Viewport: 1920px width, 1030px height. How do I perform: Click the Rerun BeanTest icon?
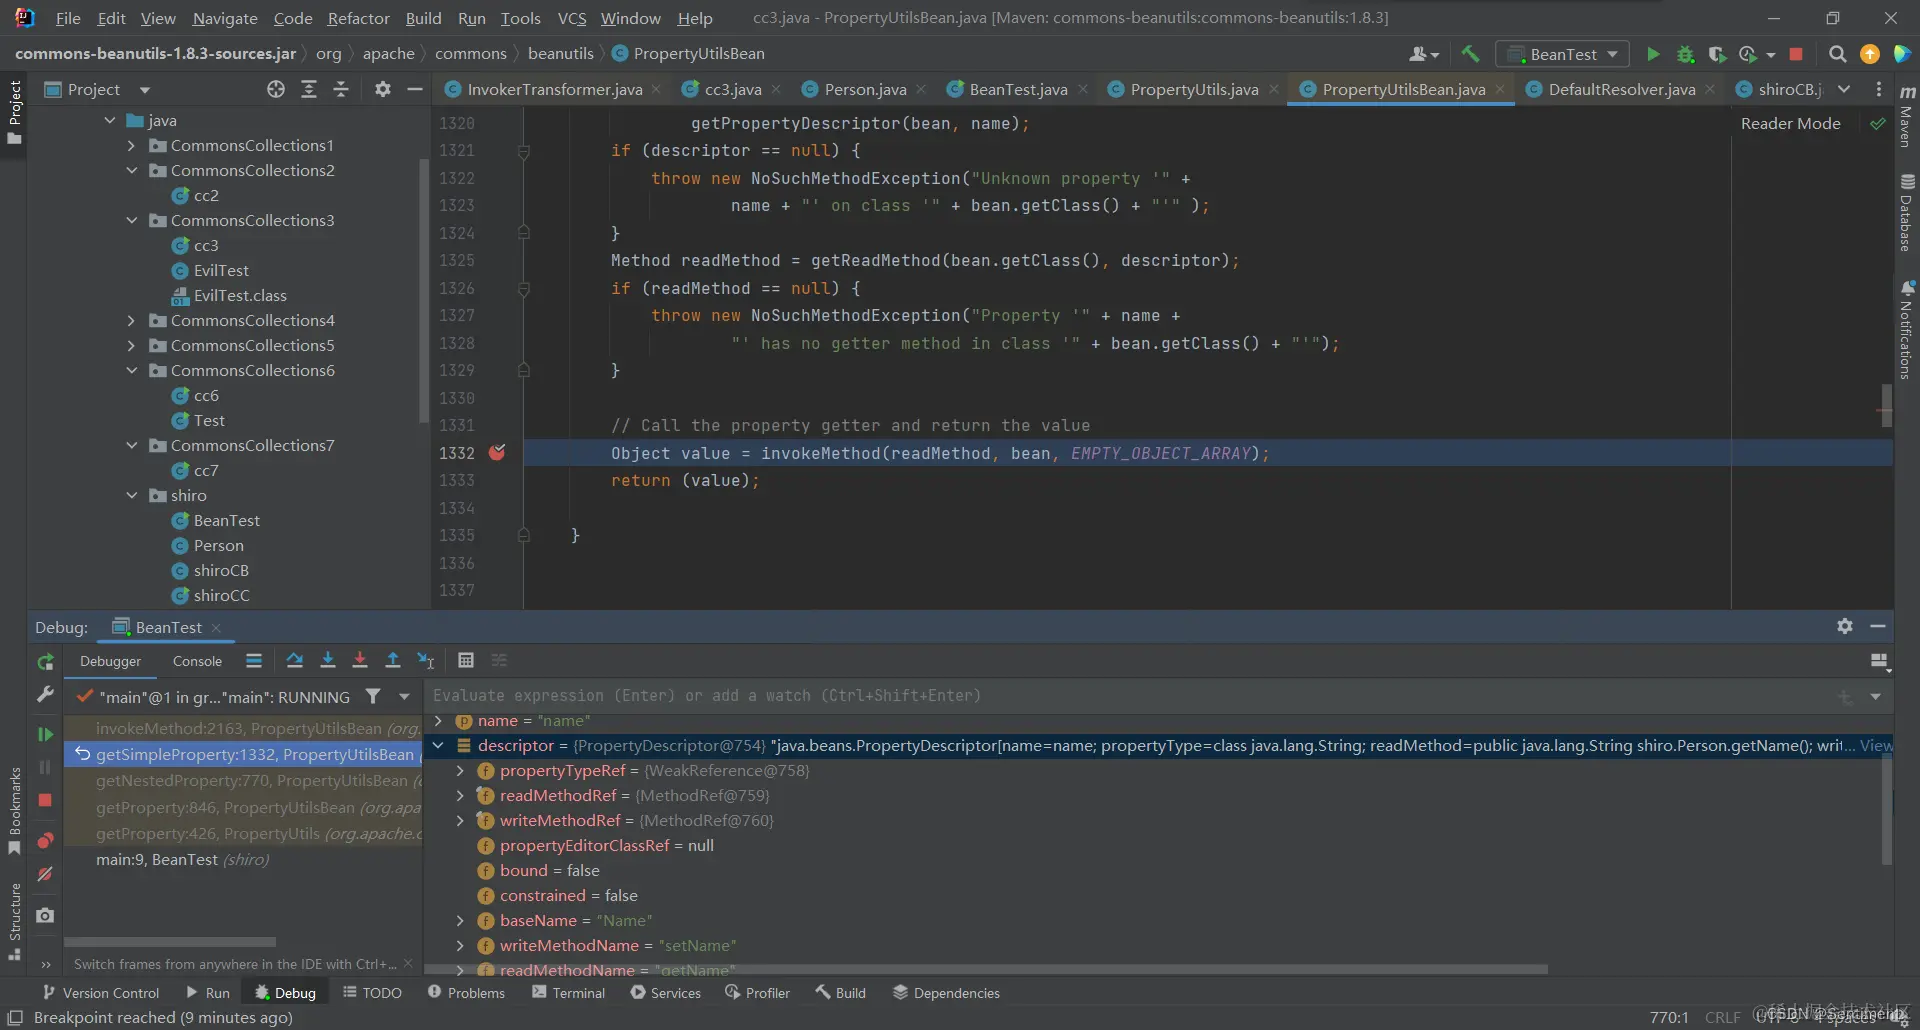pyautogui.click(x=45, y=662)
